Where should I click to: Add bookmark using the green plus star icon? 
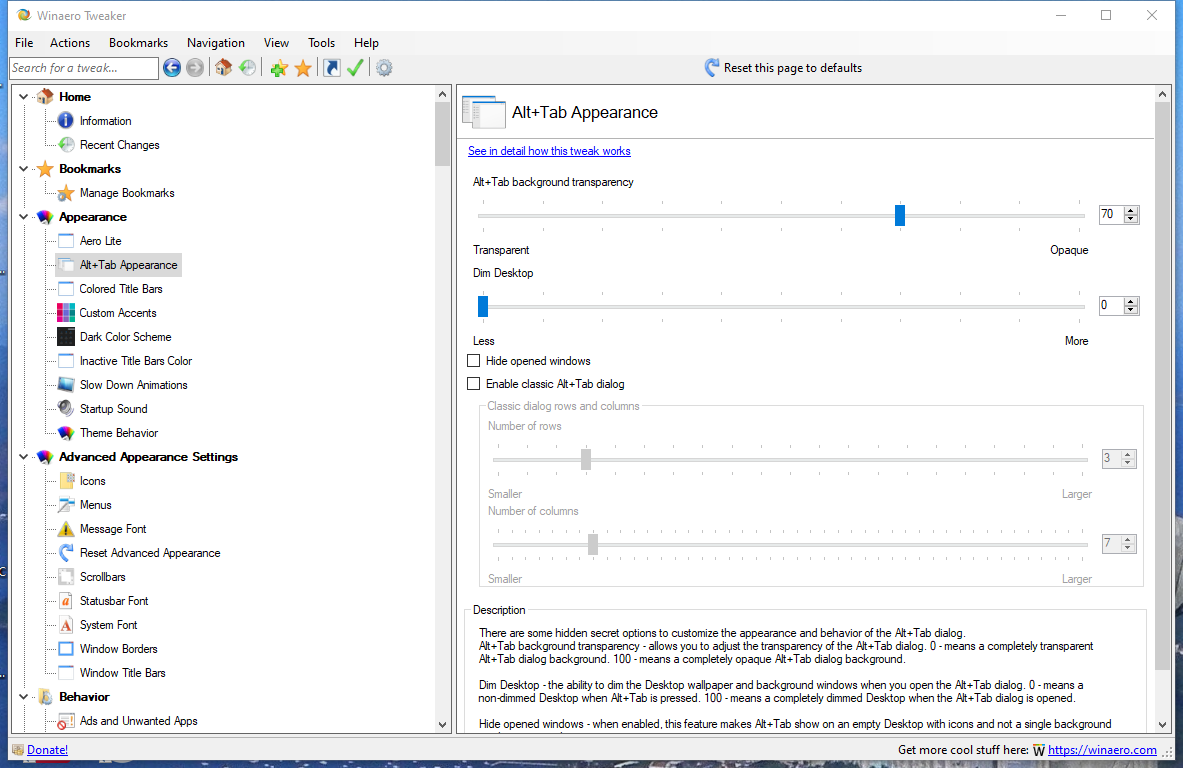(279, 69)
